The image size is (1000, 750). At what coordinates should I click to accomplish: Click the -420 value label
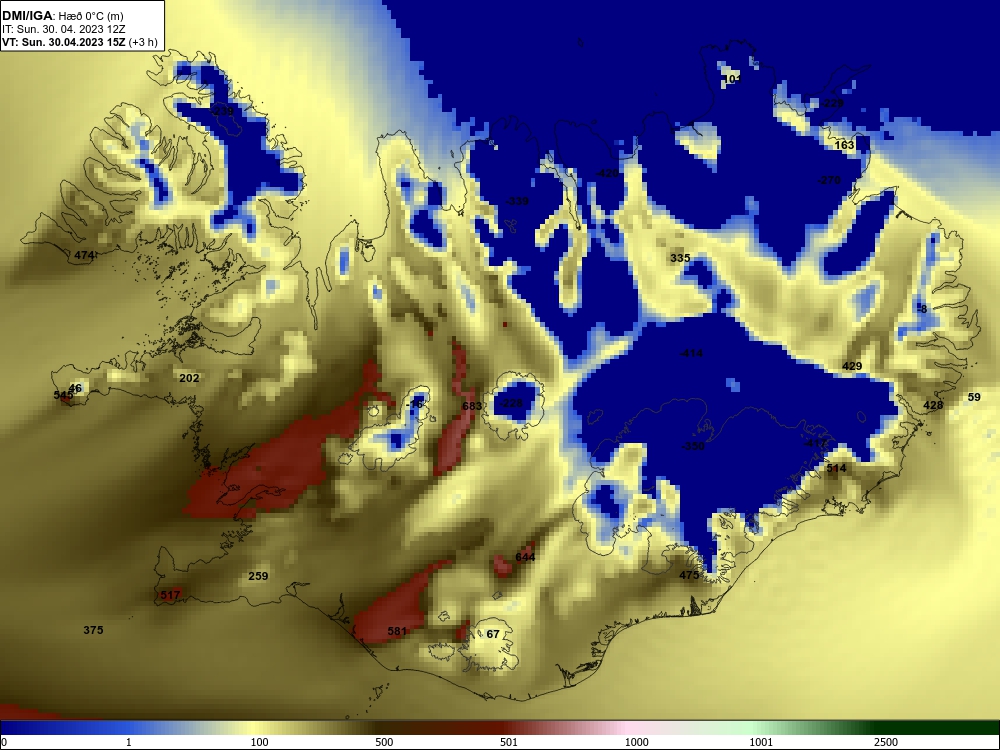pos(607,173)
